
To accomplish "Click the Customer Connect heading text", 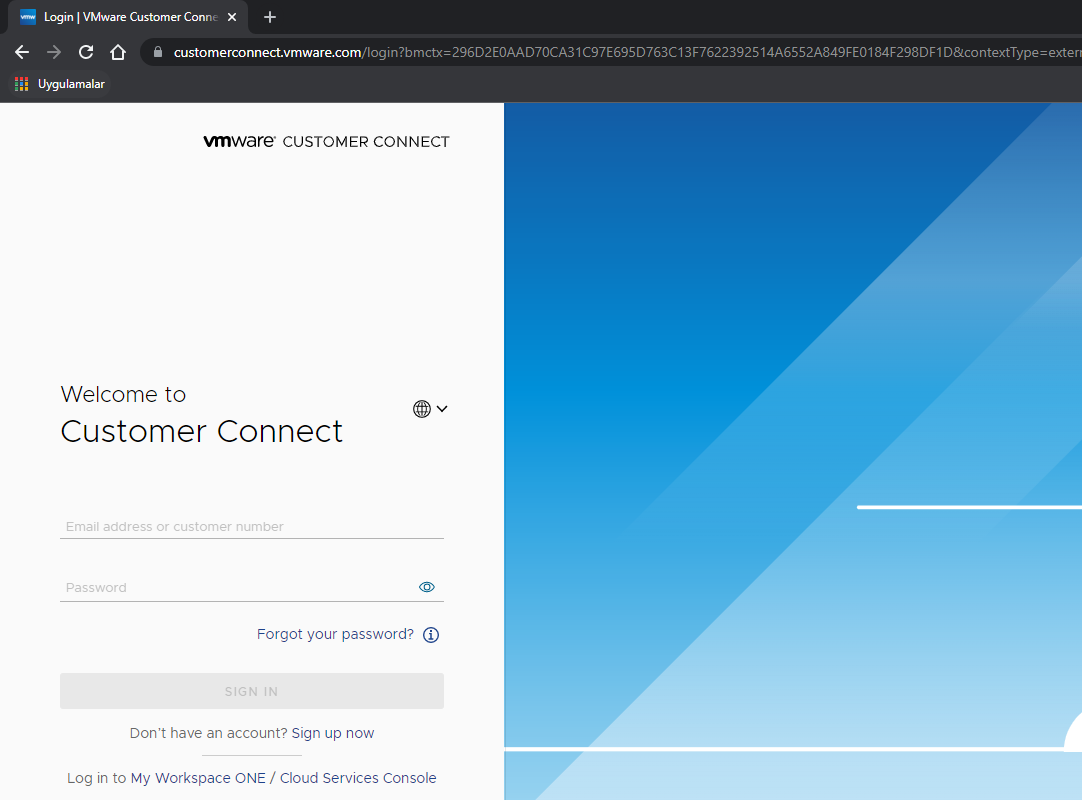I will 201,432.
